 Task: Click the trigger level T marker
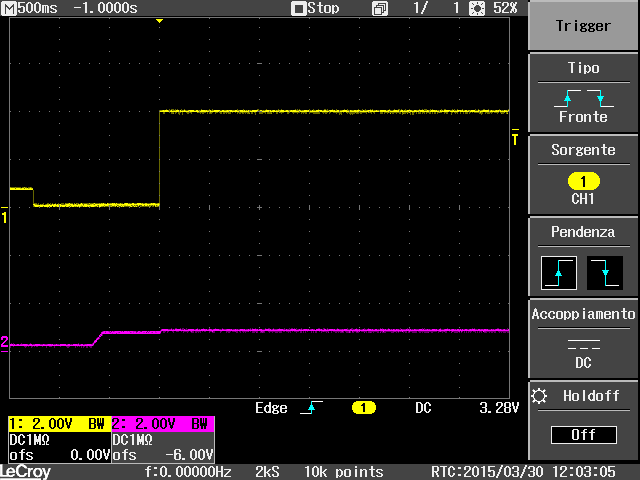click(x=515, y=137)
